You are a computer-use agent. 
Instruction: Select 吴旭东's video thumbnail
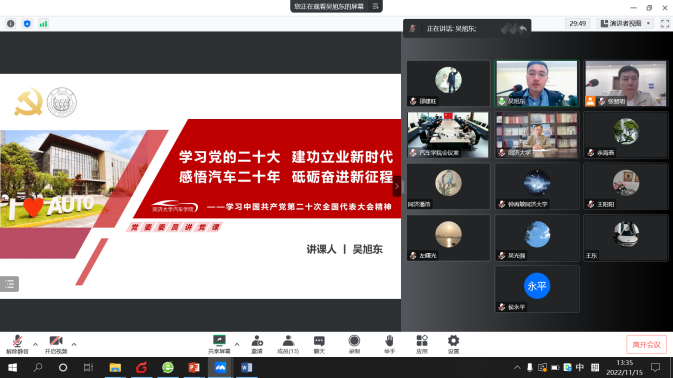coord(537,83)
